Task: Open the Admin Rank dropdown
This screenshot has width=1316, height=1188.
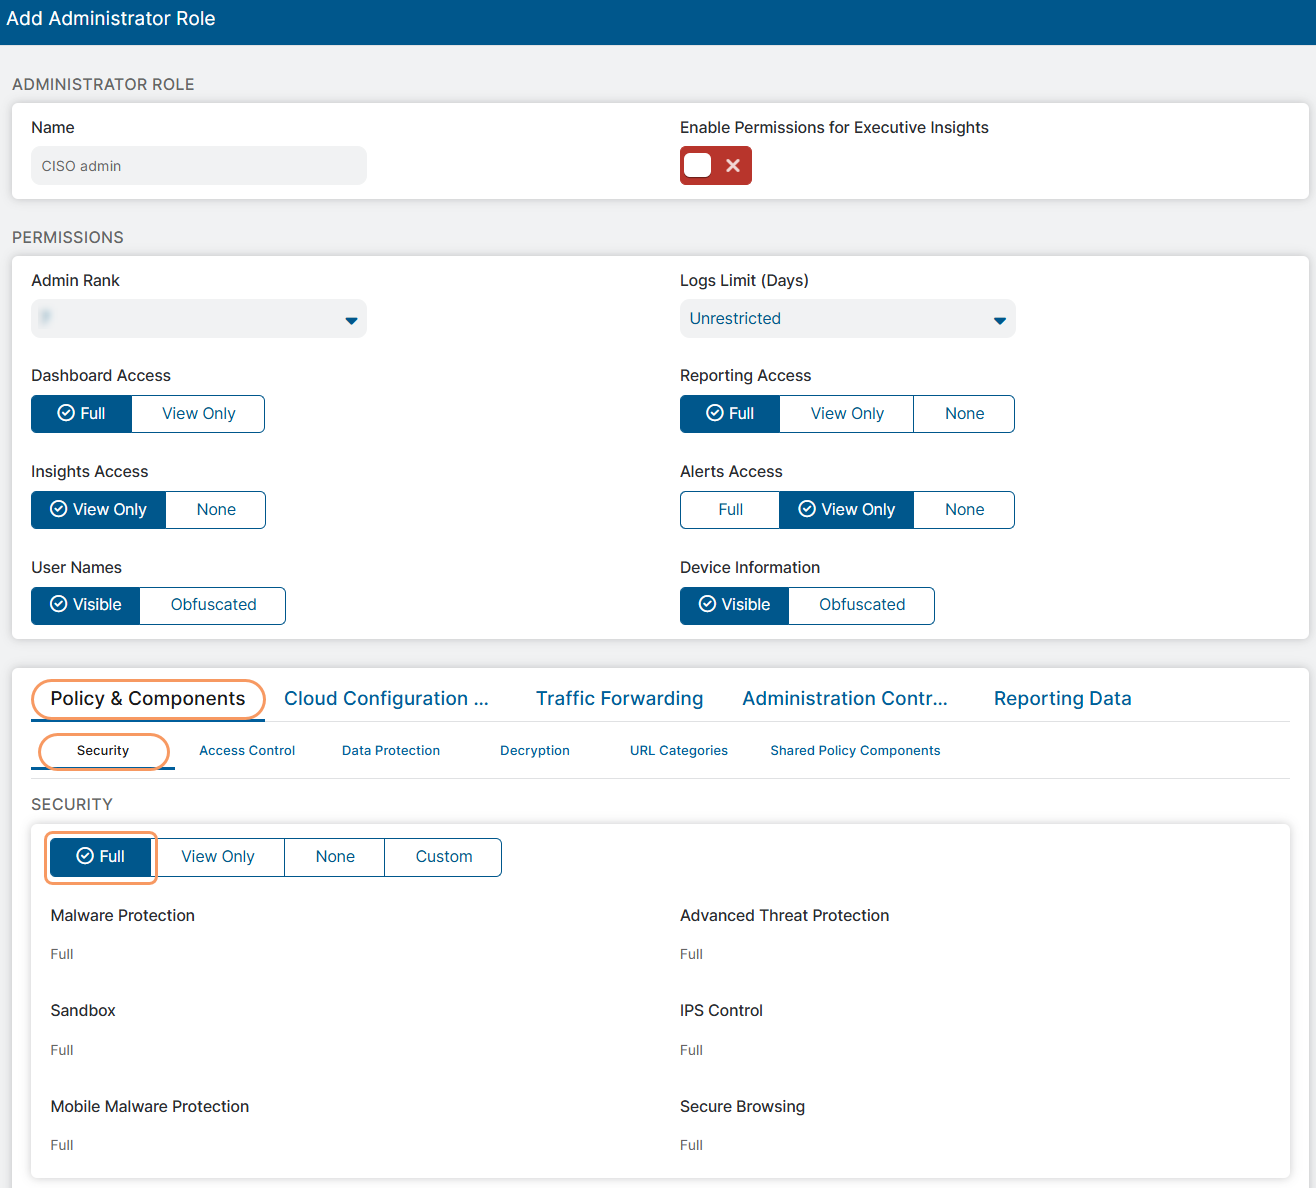Action: coord(199,319)
